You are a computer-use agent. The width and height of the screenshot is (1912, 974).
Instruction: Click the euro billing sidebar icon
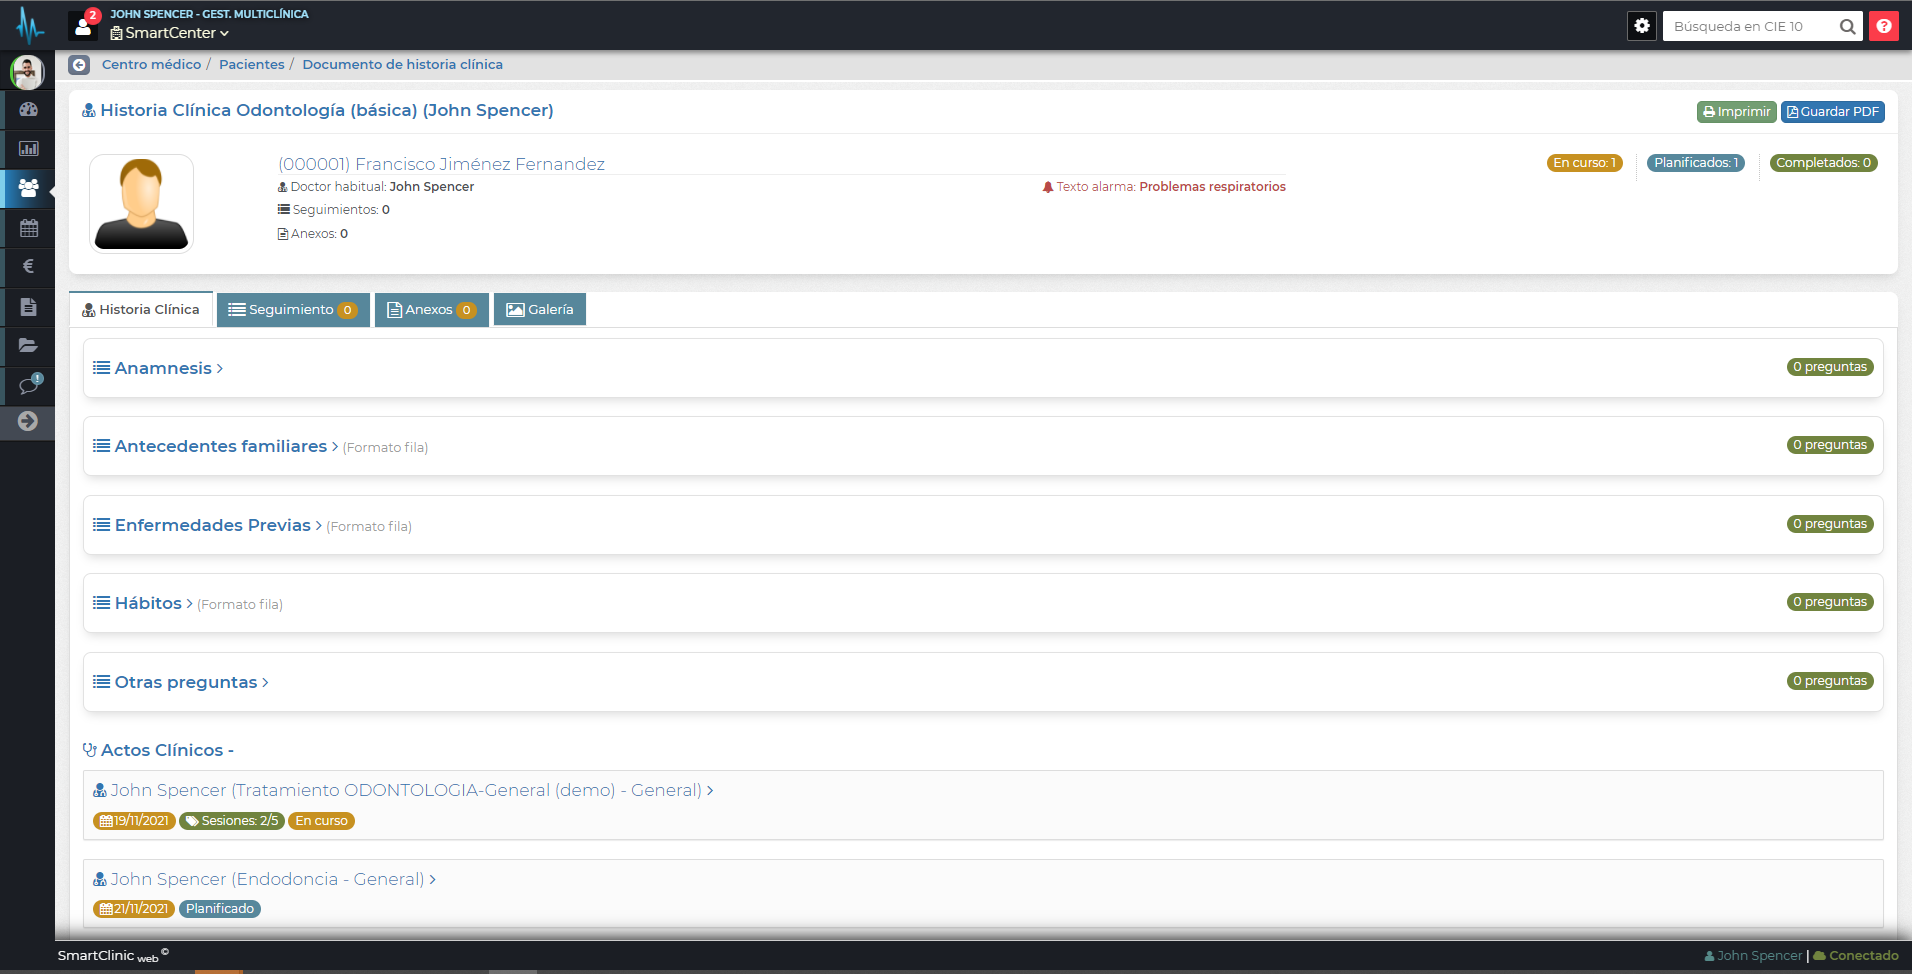(x=28, y=266)
